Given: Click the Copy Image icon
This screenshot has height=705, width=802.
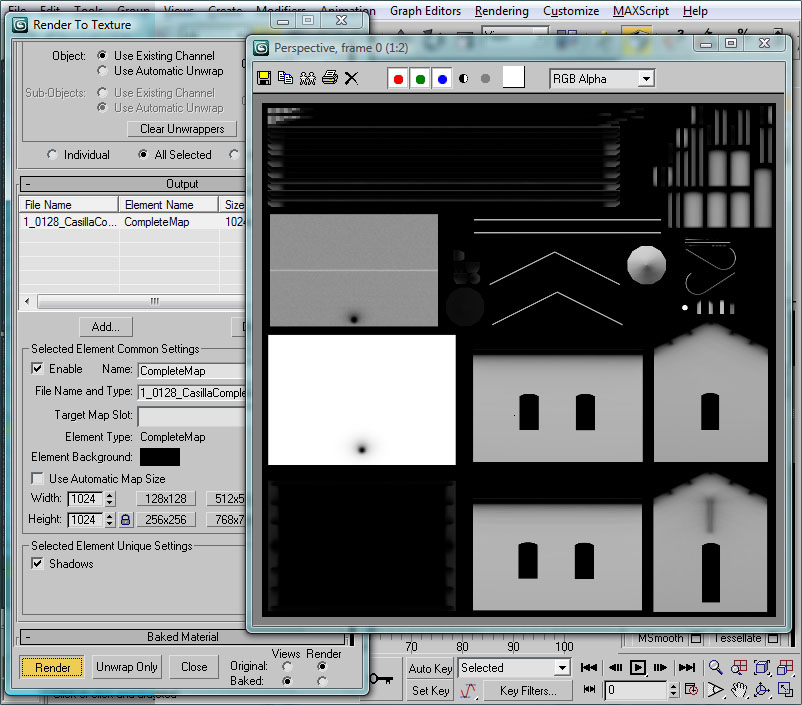Looking at the screenshot, I should point(286,78).
